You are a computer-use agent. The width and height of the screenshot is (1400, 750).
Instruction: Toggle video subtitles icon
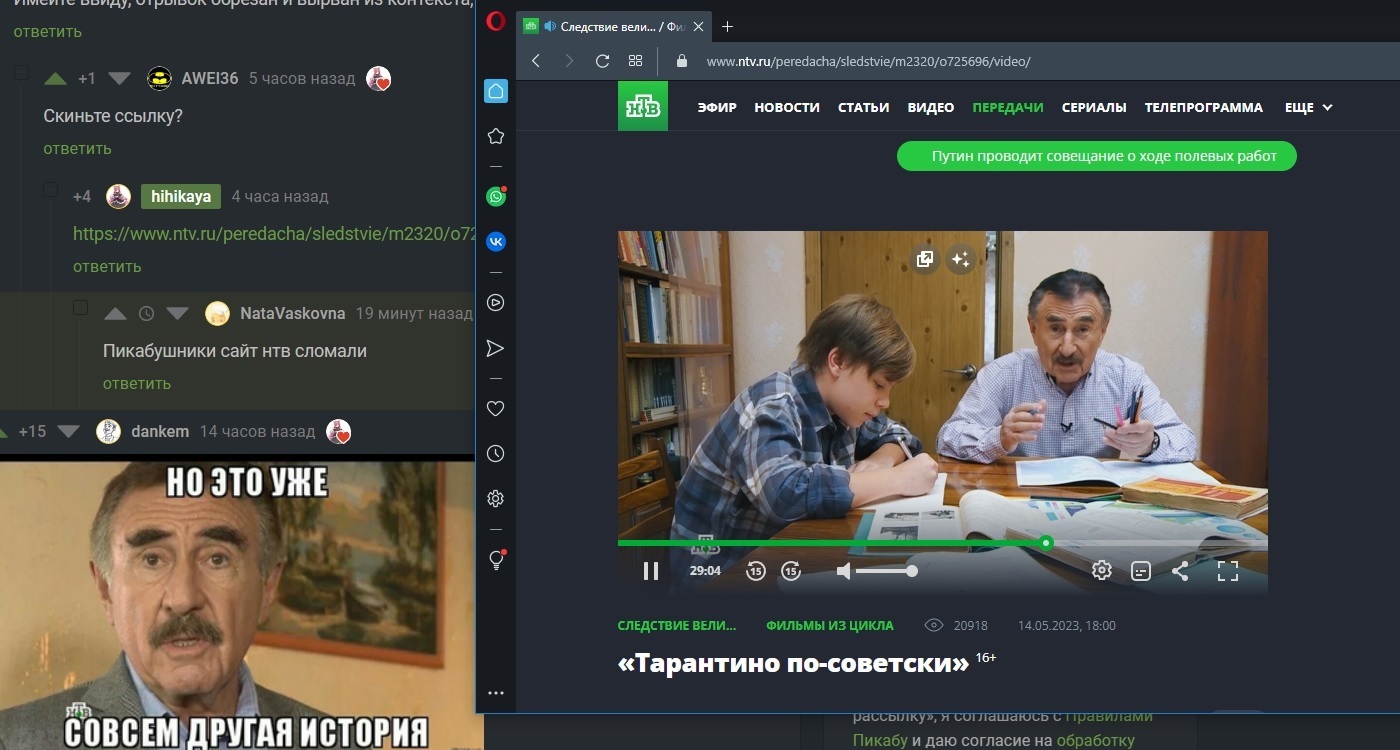coord(1141,571)
